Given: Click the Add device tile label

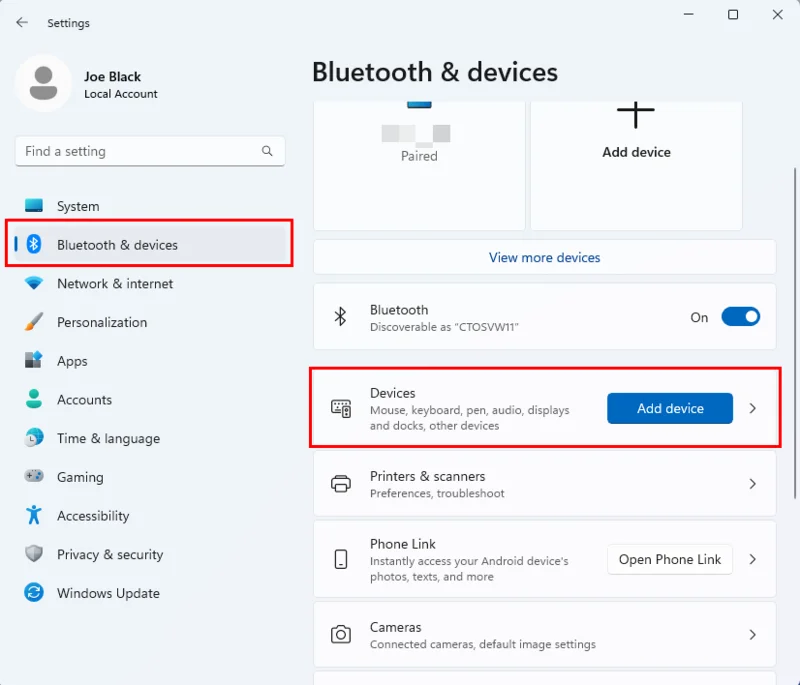Looking at the screenshot, I should pyautogui.click(x=636, y=152).
